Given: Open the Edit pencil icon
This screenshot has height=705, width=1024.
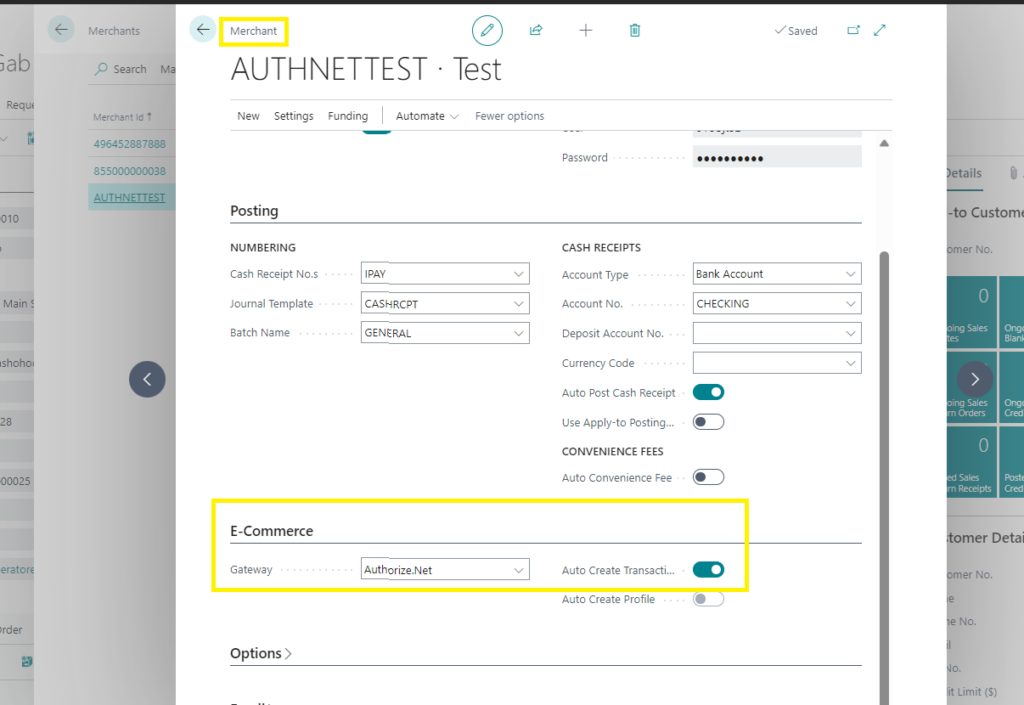Looking at the screenshot, I should point(487,30).
